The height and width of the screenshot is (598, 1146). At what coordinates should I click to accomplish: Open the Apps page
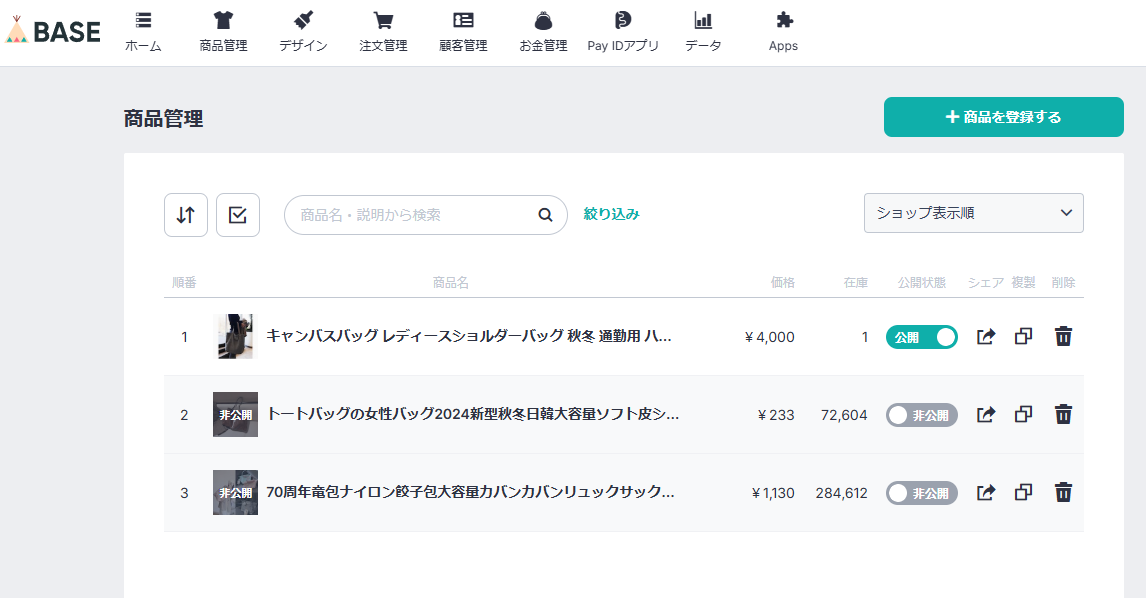tap(783, 32)
